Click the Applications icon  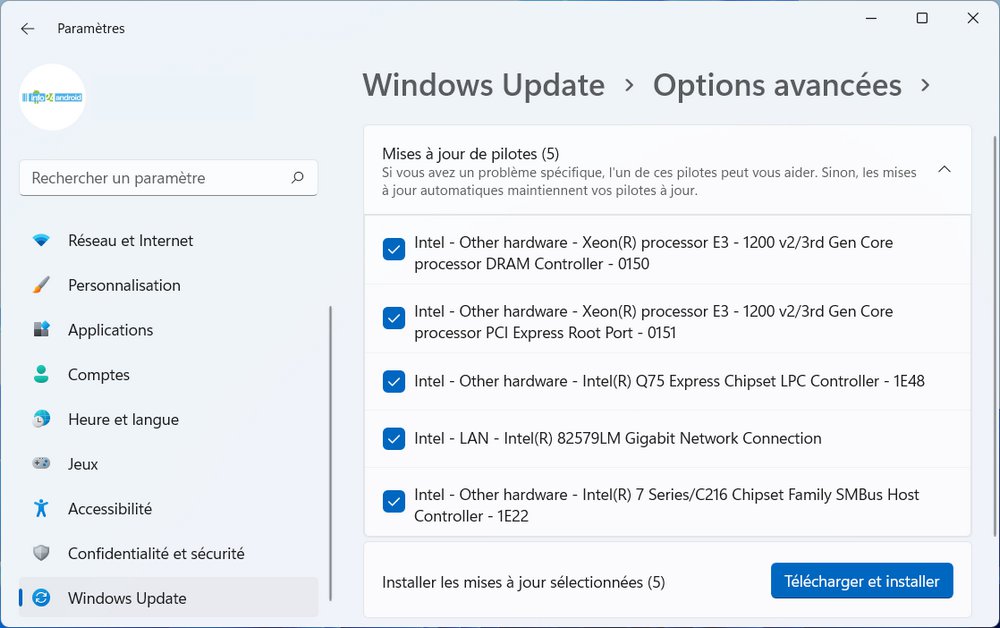(x=41, y=330)
